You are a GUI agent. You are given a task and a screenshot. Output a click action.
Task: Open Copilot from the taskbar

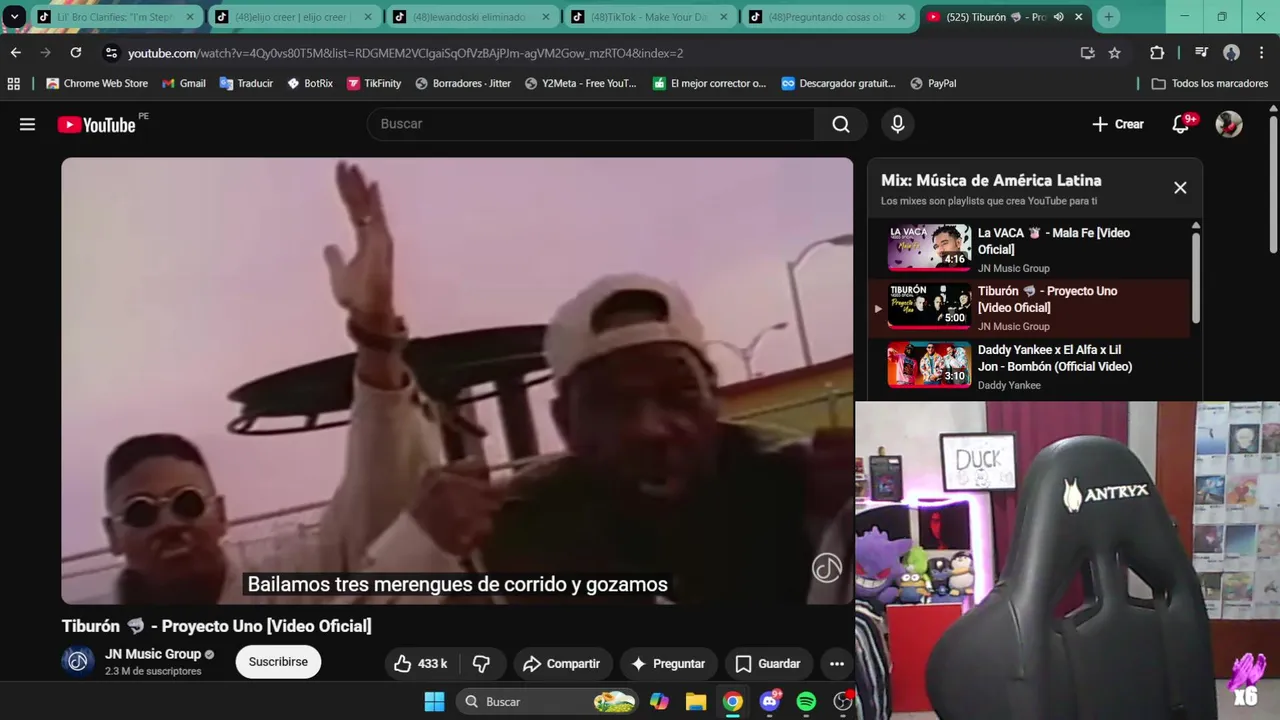(659, 702)
